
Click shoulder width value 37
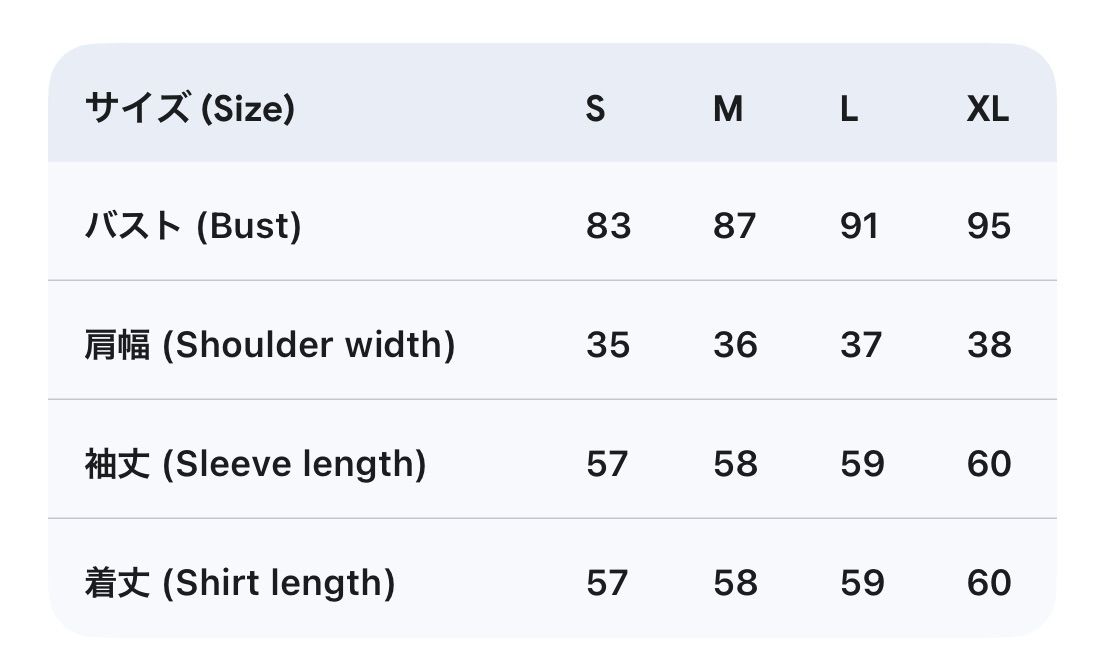point(862,345)
